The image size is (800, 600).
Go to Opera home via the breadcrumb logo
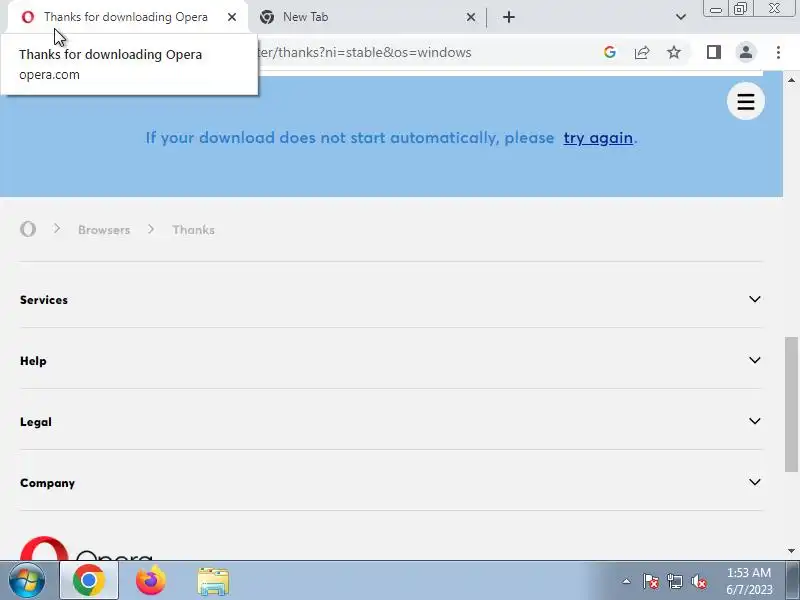click(x=28, y=229)
